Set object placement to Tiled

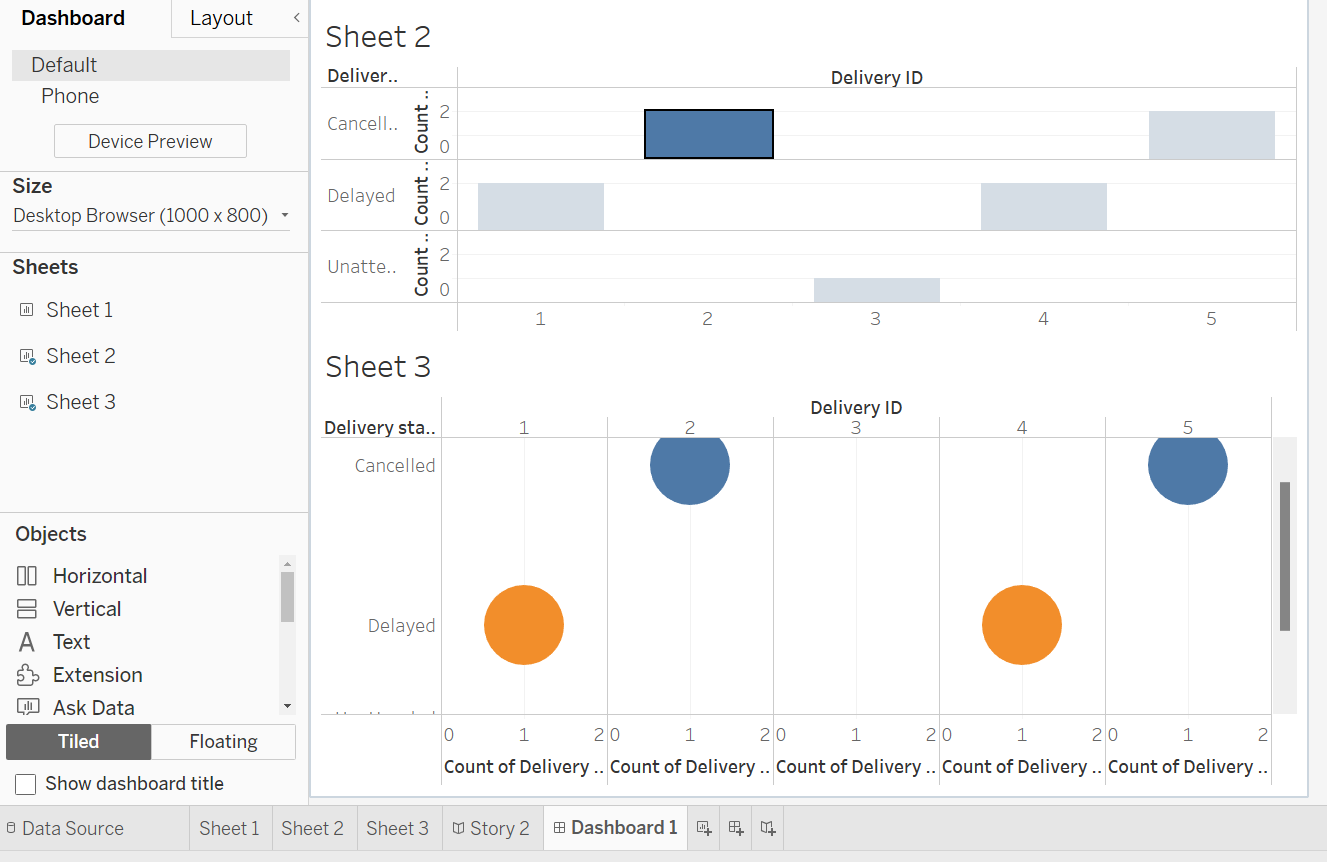pos(78,742)
